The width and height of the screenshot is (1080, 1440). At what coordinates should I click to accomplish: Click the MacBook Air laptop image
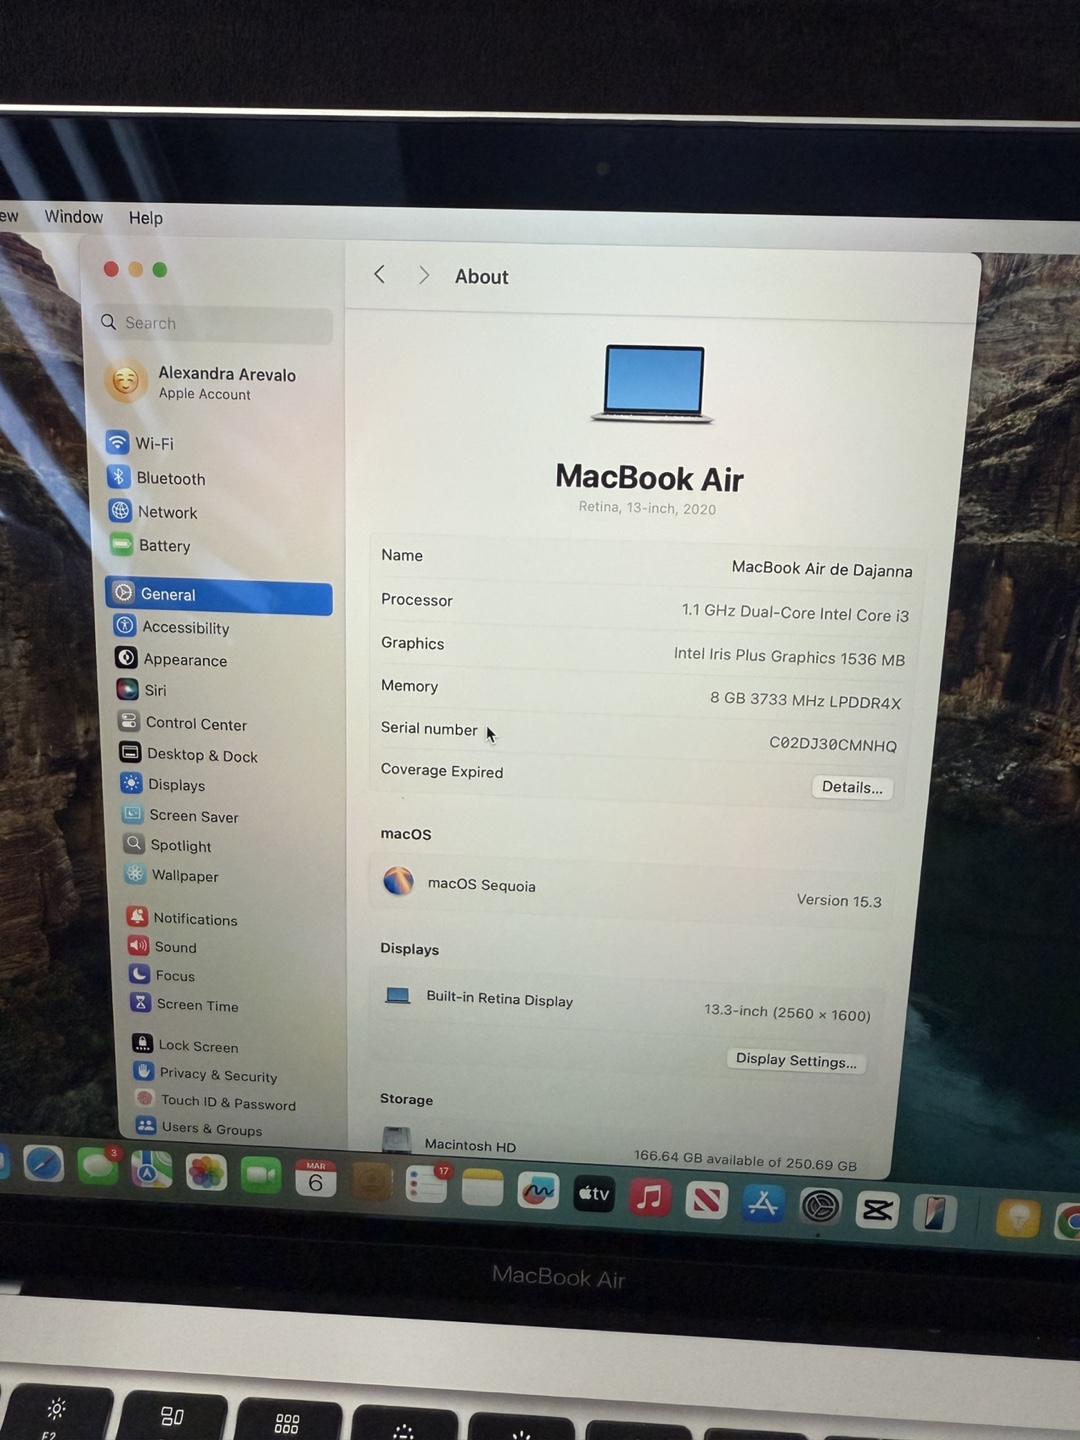click(x=653, y=384)
